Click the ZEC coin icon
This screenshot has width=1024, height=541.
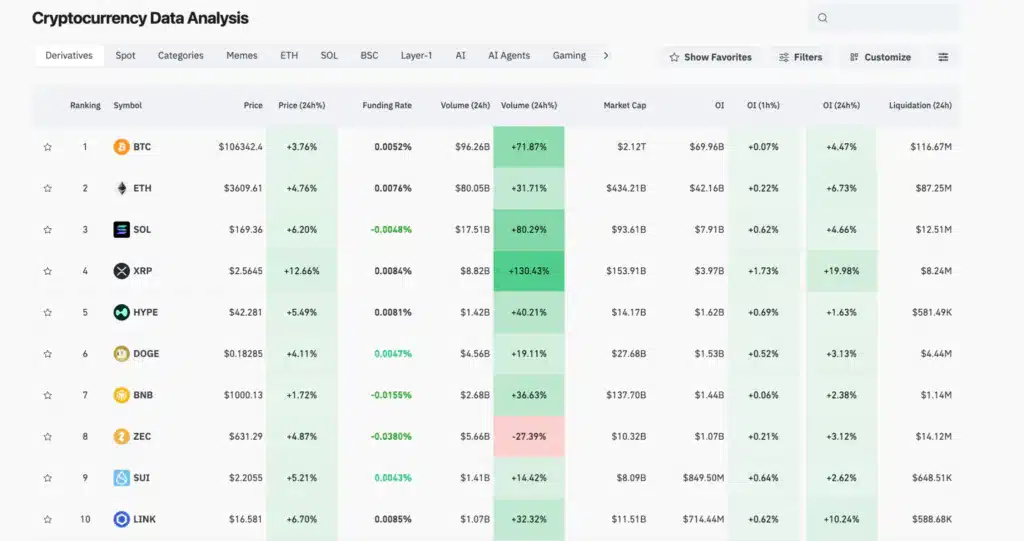(x=121, y=436)
